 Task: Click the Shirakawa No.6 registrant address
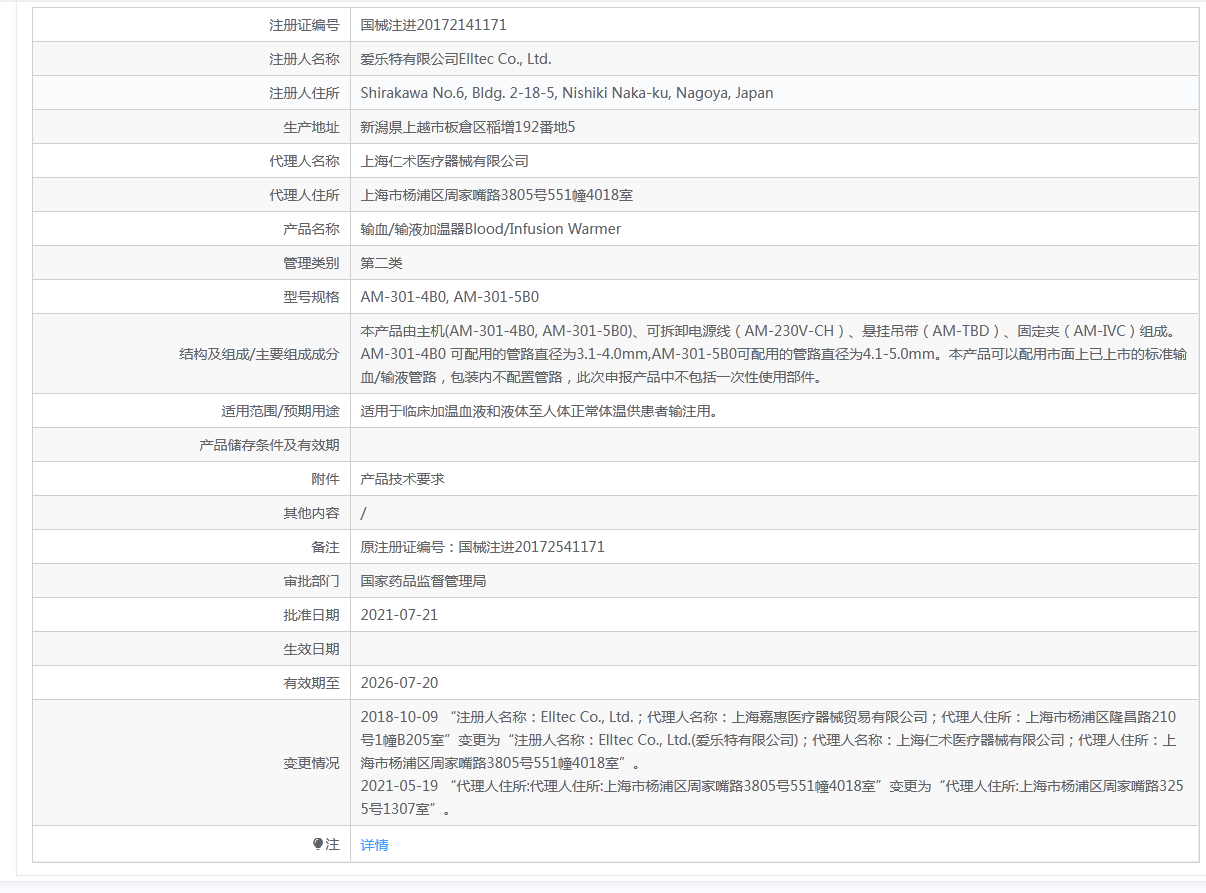point(566,93)
